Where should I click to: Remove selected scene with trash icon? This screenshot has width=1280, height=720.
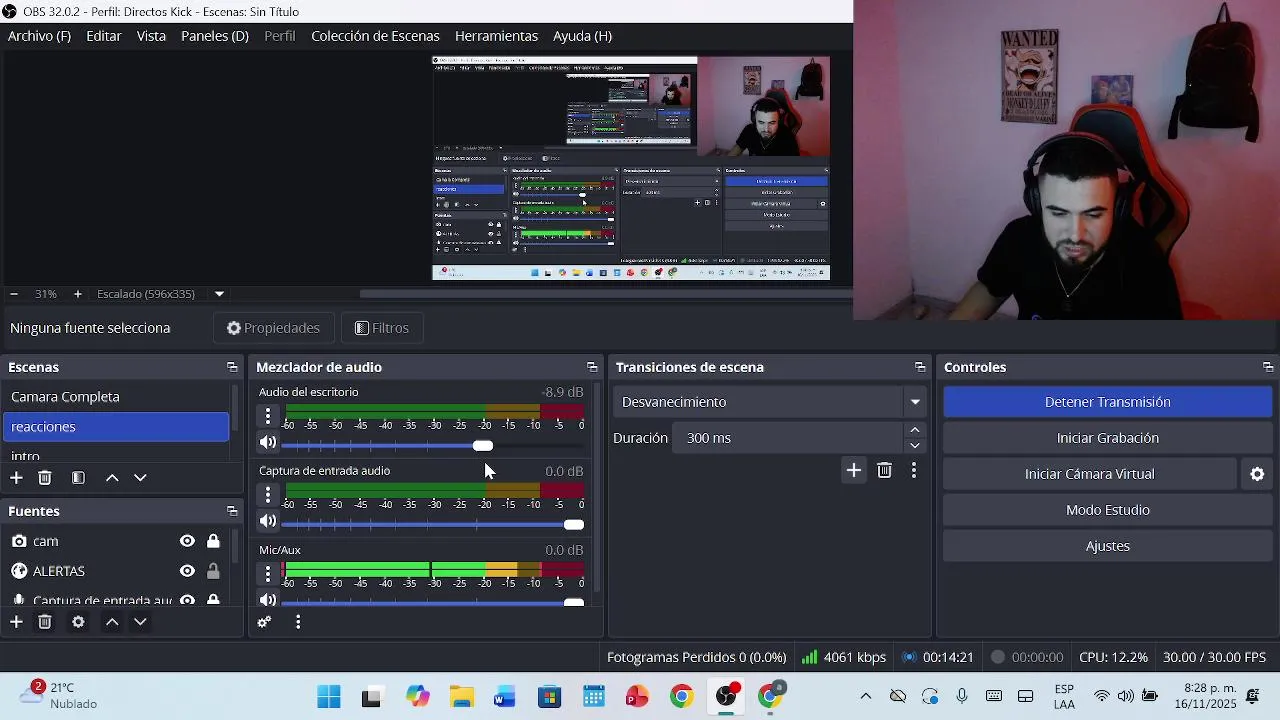click(x=45, y=478)
